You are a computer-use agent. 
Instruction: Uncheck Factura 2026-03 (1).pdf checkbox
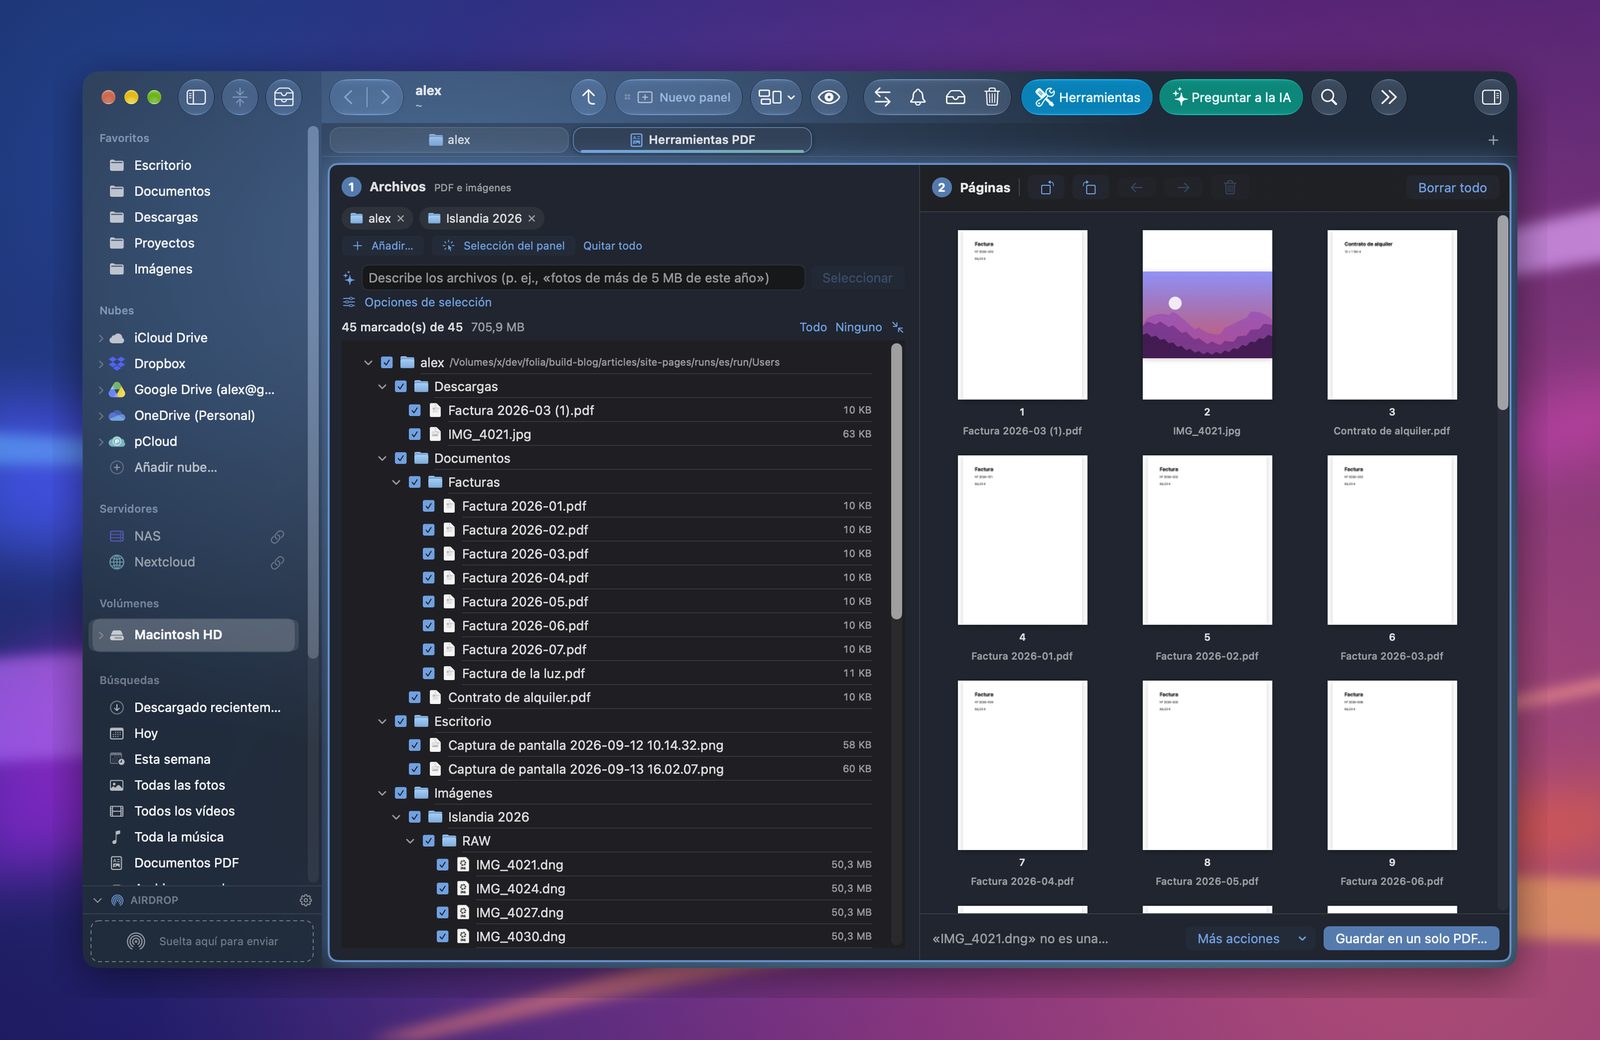415,410
